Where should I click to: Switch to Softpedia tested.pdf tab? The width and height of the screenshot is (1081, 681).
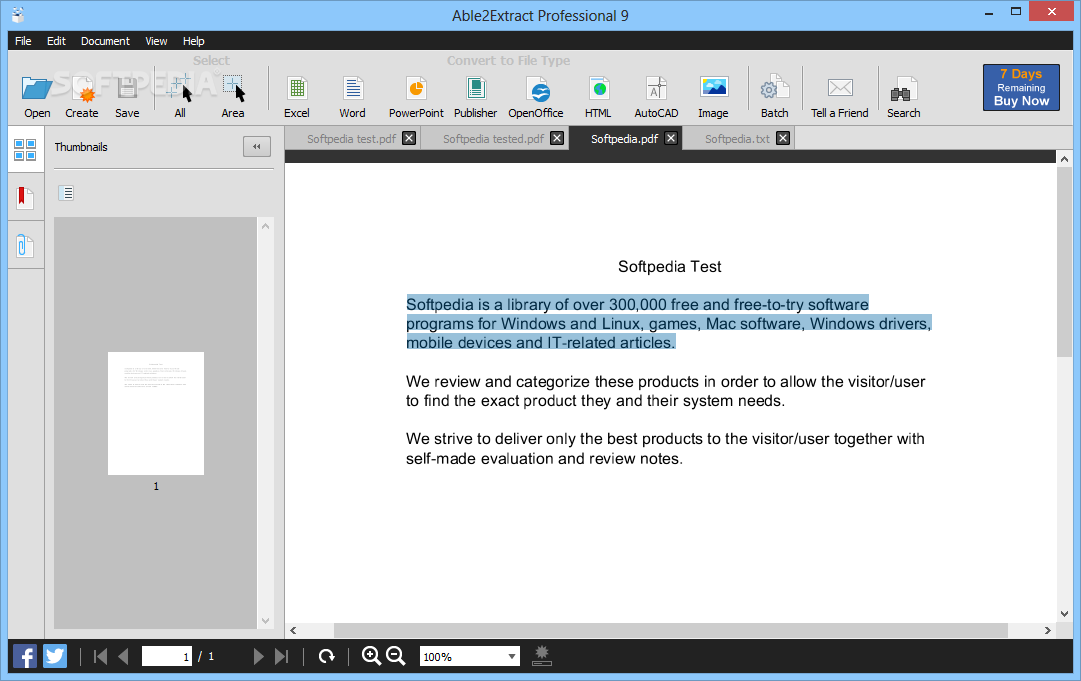coord(493,139)
